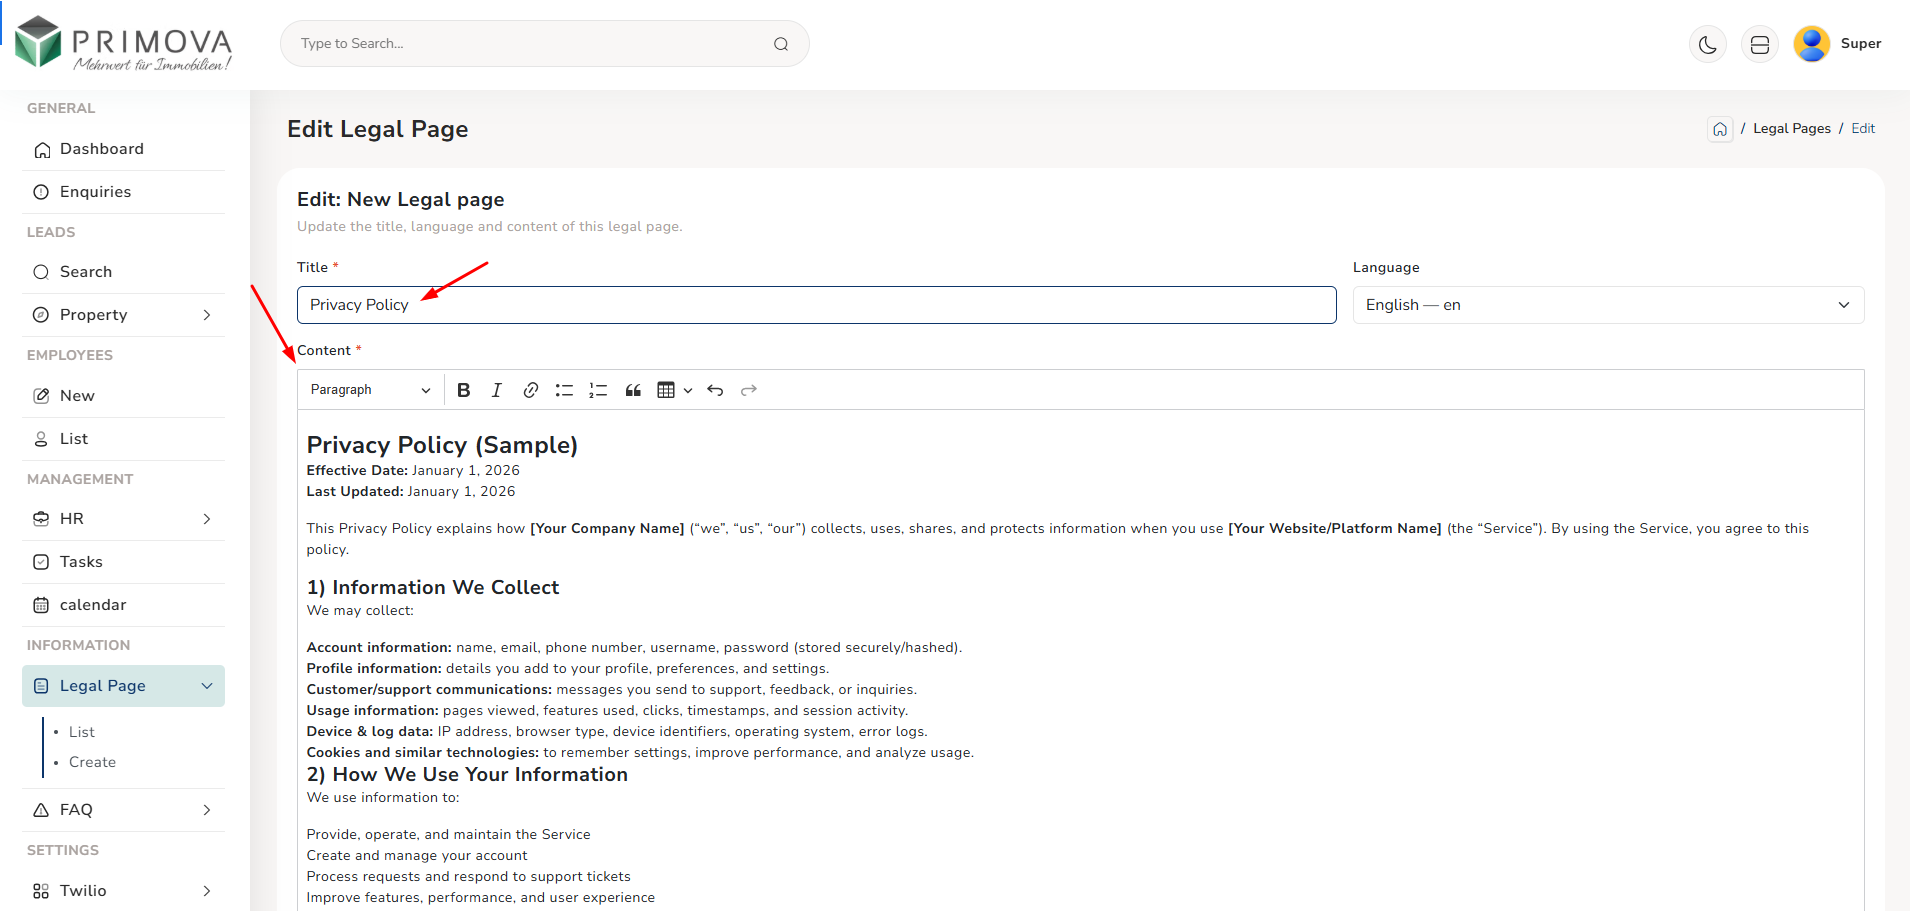
Task: Click the Title field containing Privacy Policy
Action: point(815,305)
